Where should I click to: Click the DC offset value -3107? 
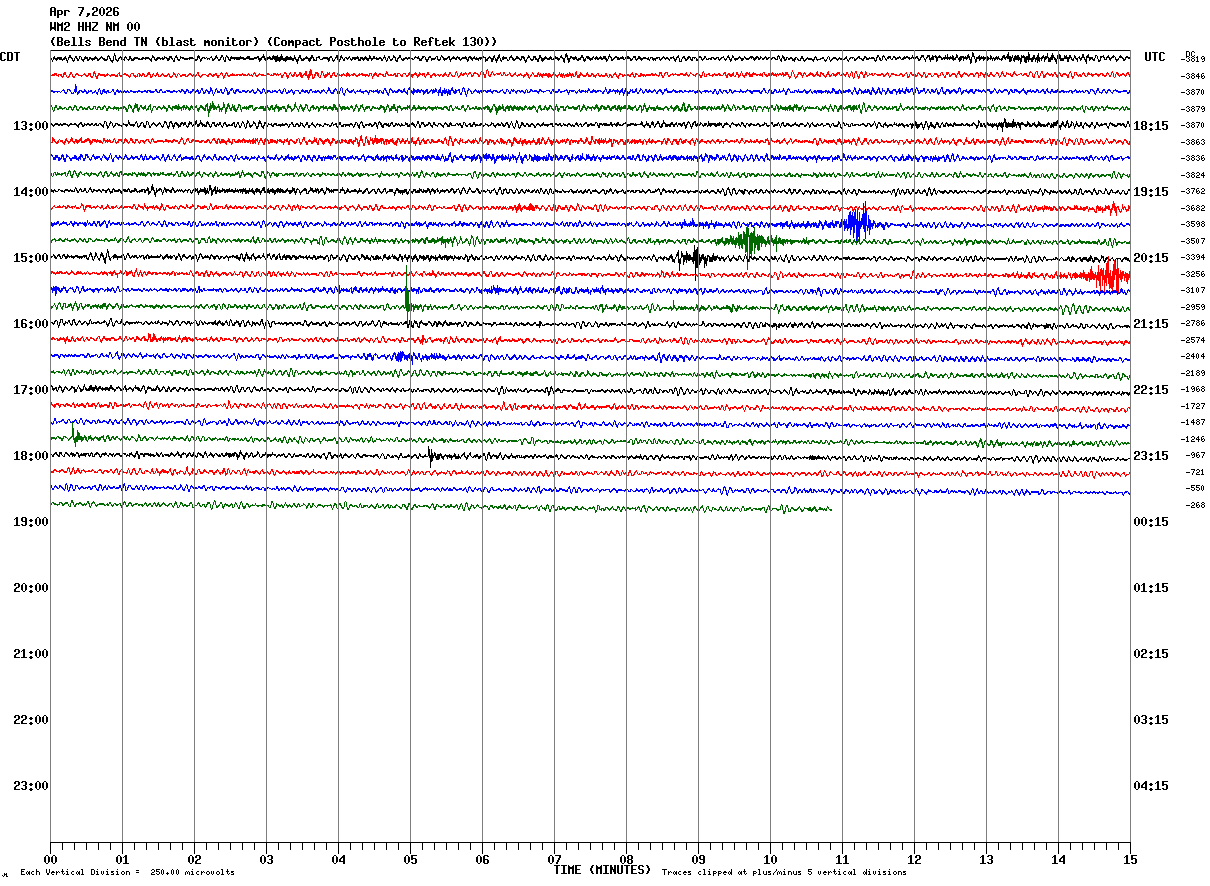[x=1194, y=290]
